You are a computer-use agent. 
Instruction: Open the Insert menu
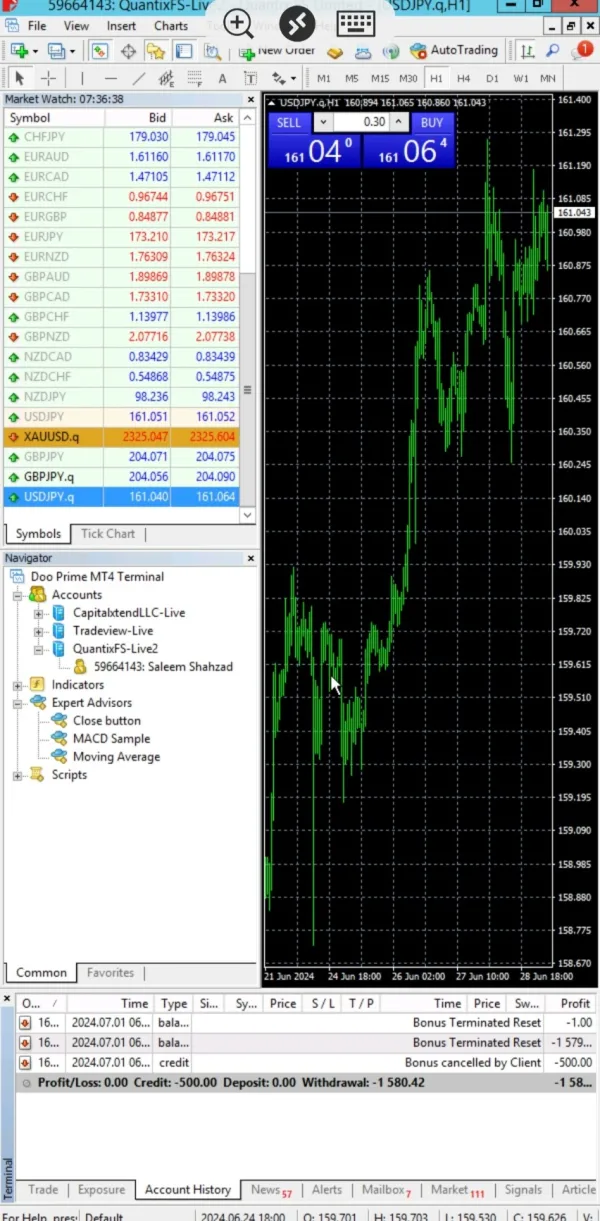click(121, 26)
